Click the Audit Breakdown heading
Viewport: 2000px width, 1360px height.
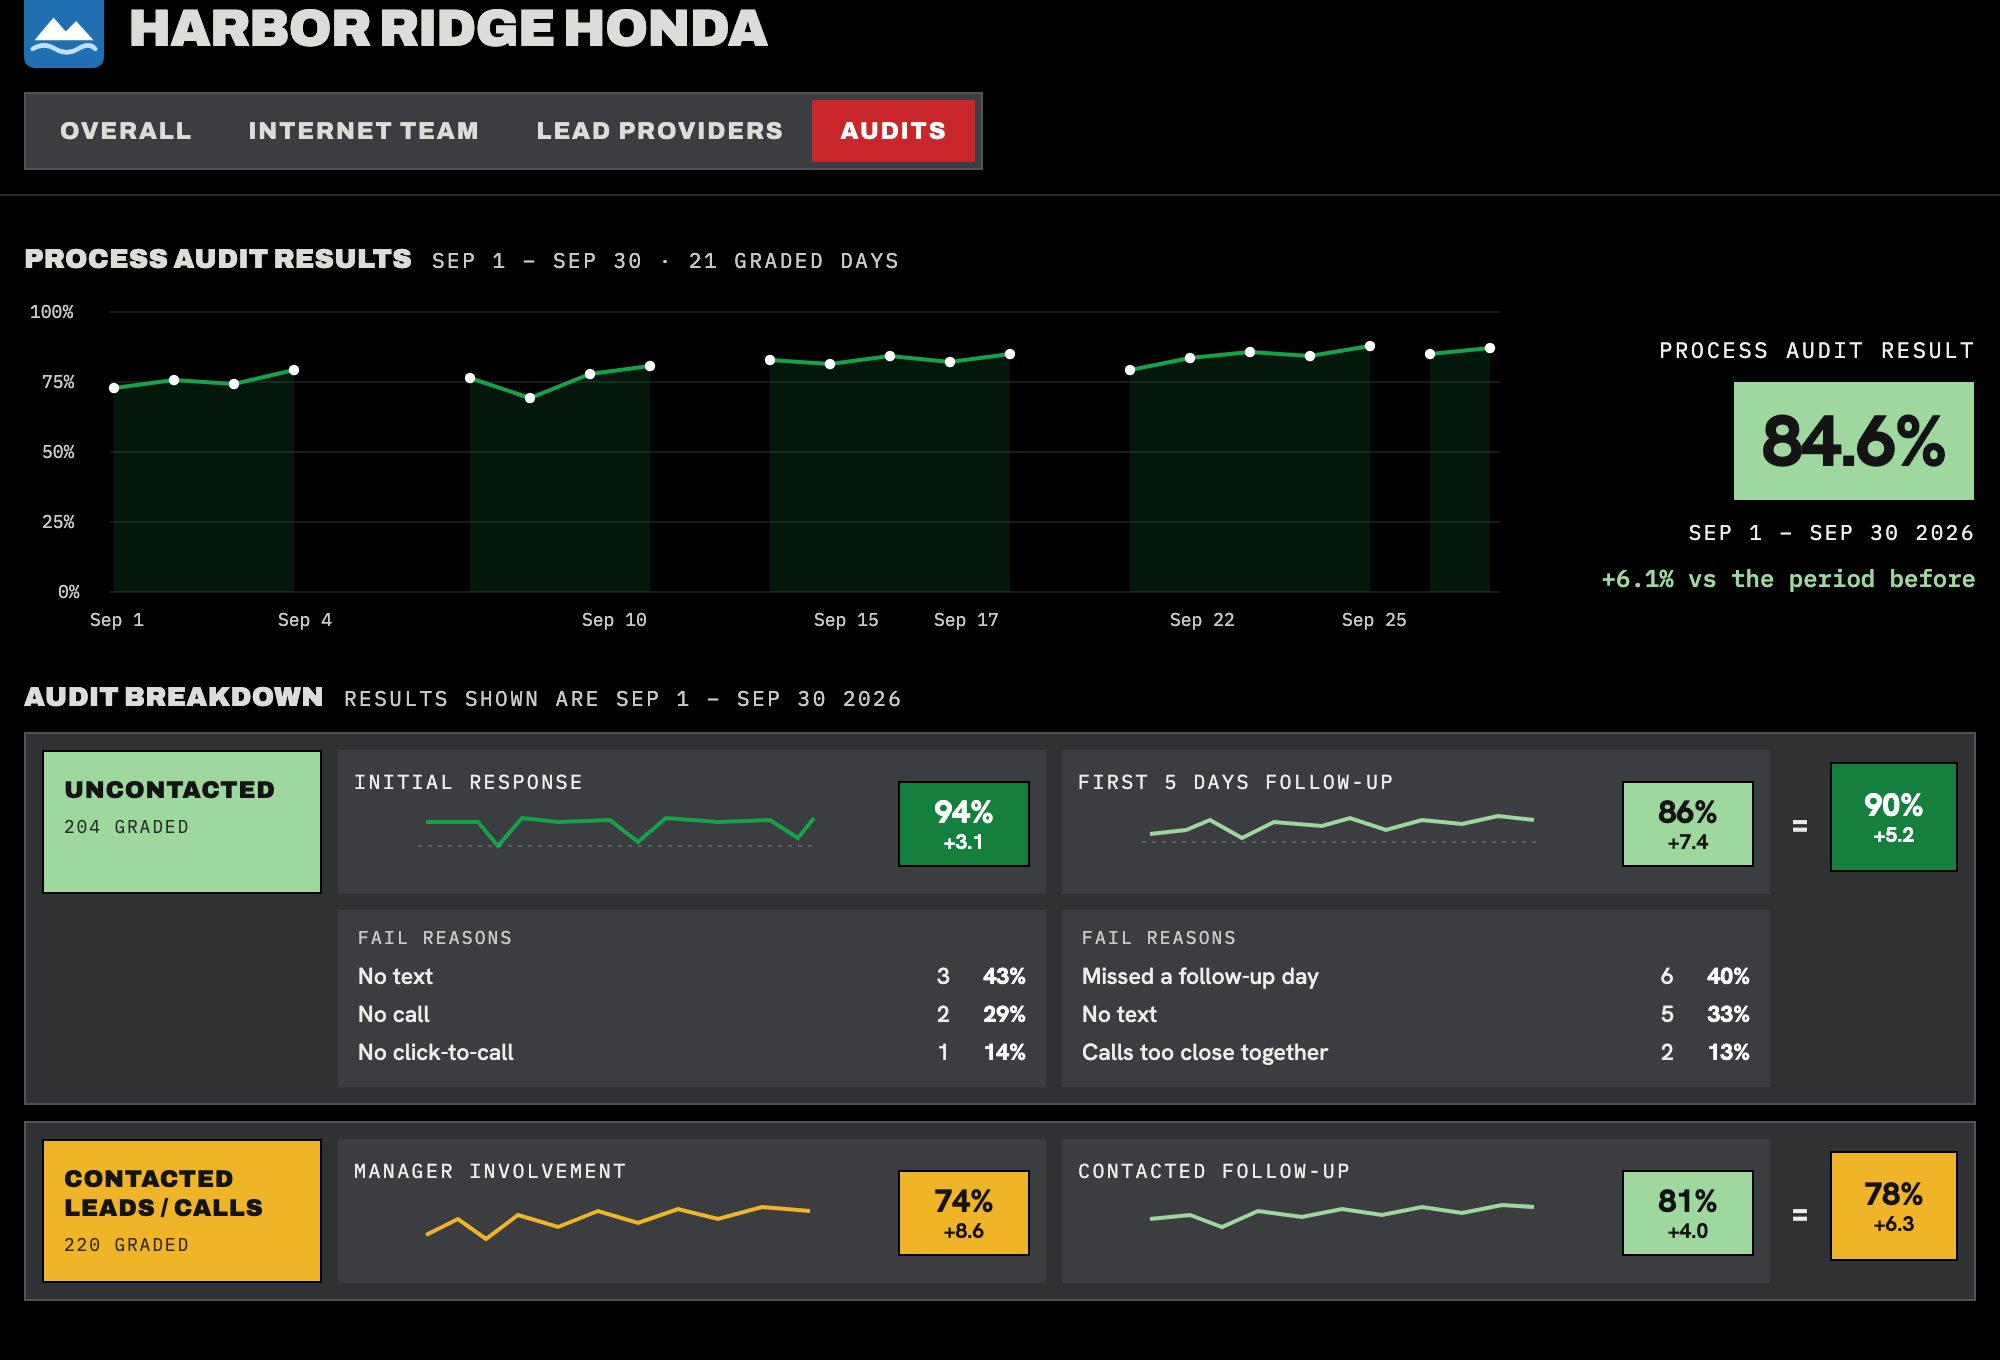coord(174,697)
